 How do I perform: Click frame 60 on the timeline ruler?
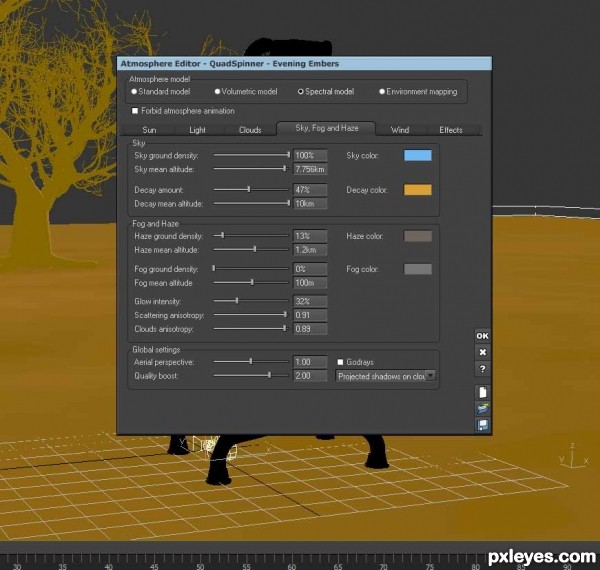(292, 567)
